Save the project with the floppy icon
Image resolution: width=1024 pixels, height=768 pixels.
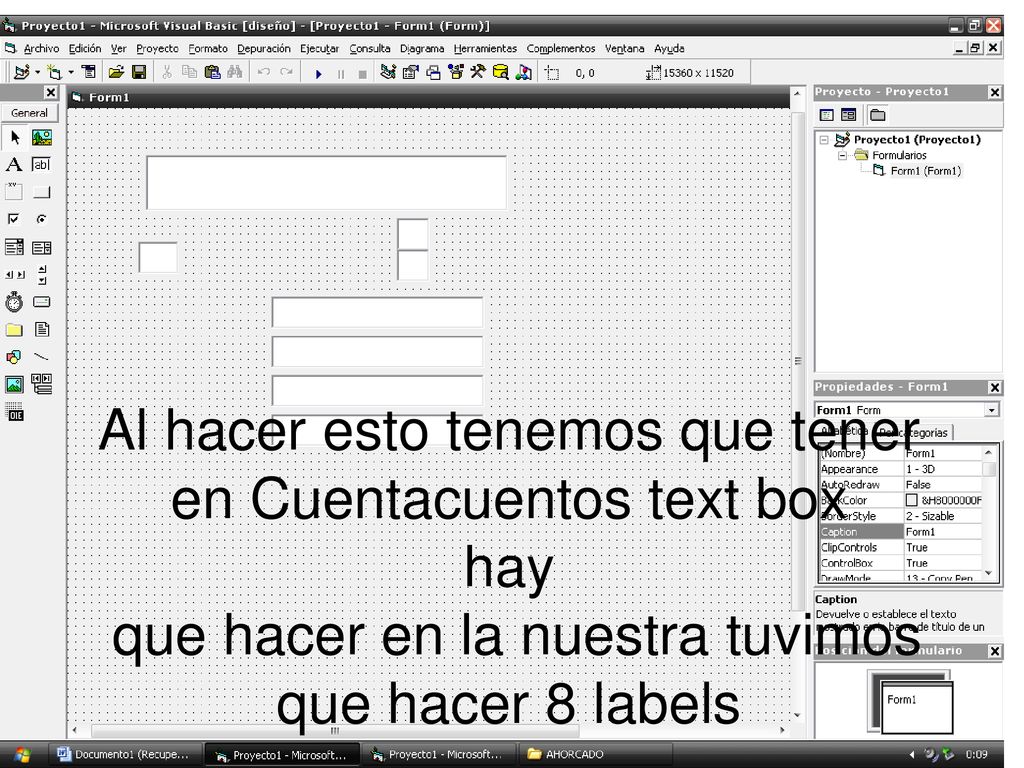(x=138, y=72)
